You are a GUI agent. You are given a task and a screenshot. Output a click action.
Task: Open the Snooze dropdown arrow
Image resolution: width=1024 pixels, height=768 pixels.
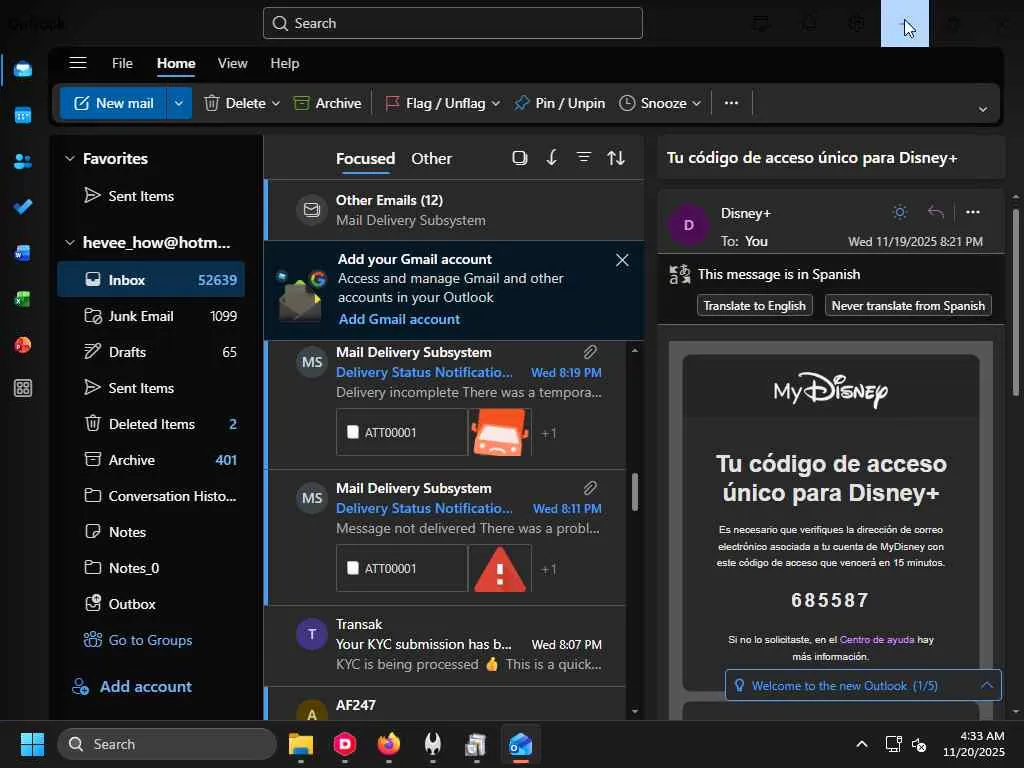(696, 103)
